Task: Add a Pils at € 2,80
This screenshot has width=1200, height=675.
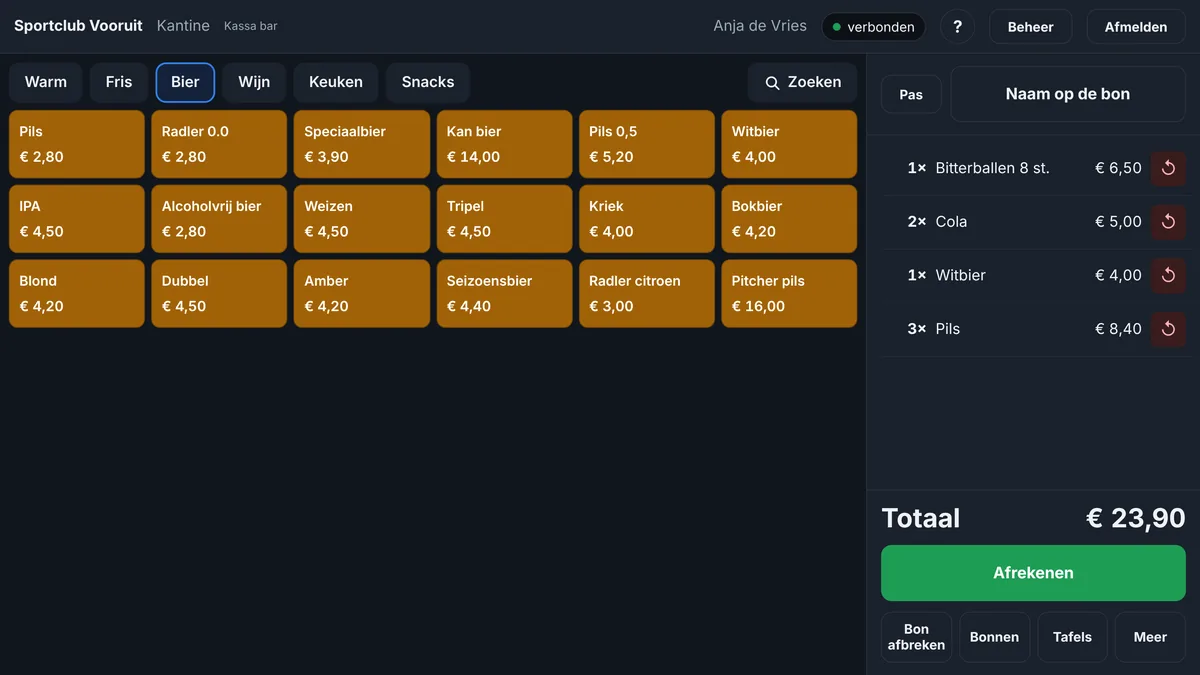Action: (x=77, y=144)
